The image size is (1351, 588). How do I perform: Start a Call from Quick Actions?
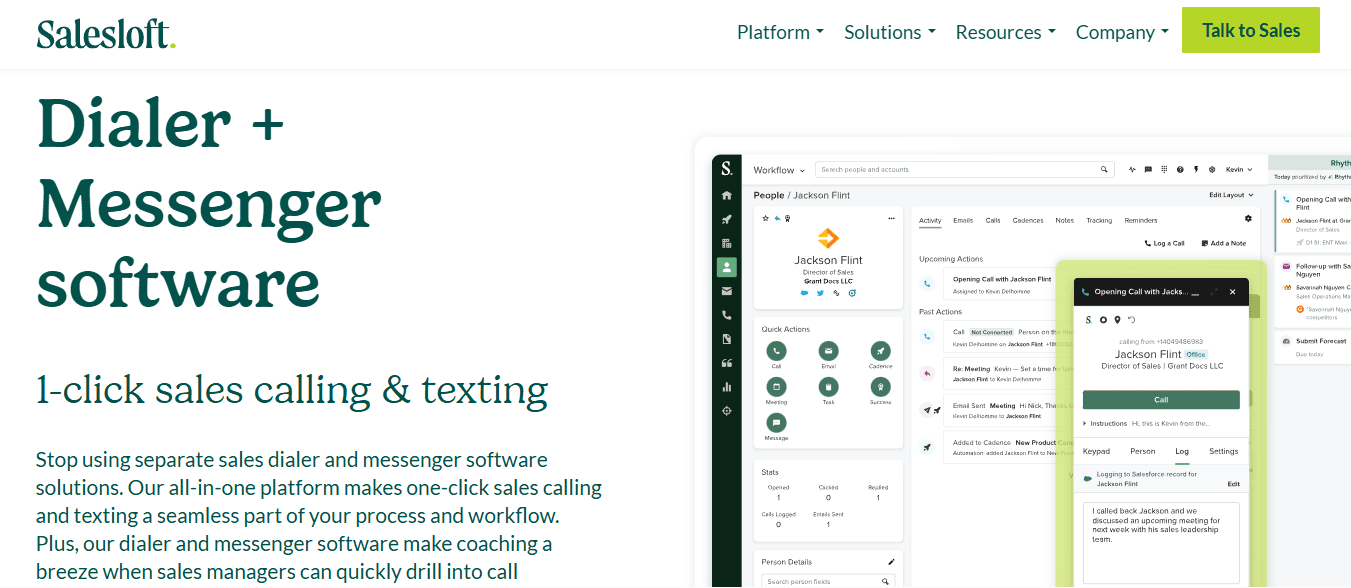(776, 351)
